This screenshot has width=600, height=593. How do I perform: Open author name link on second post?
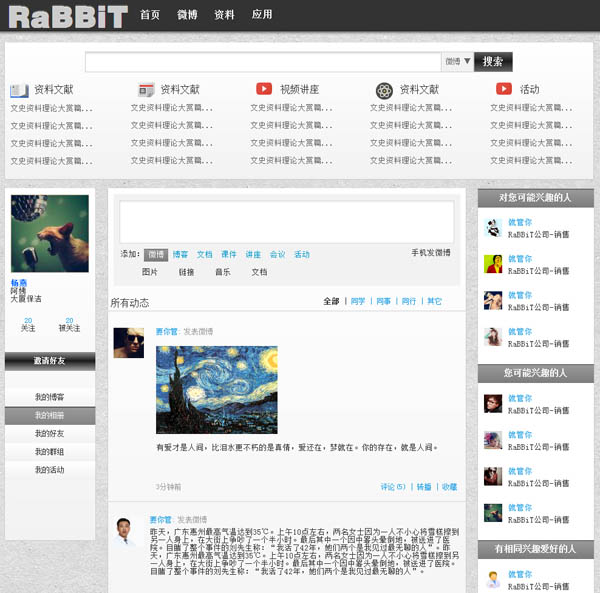[x=160, y=520]
